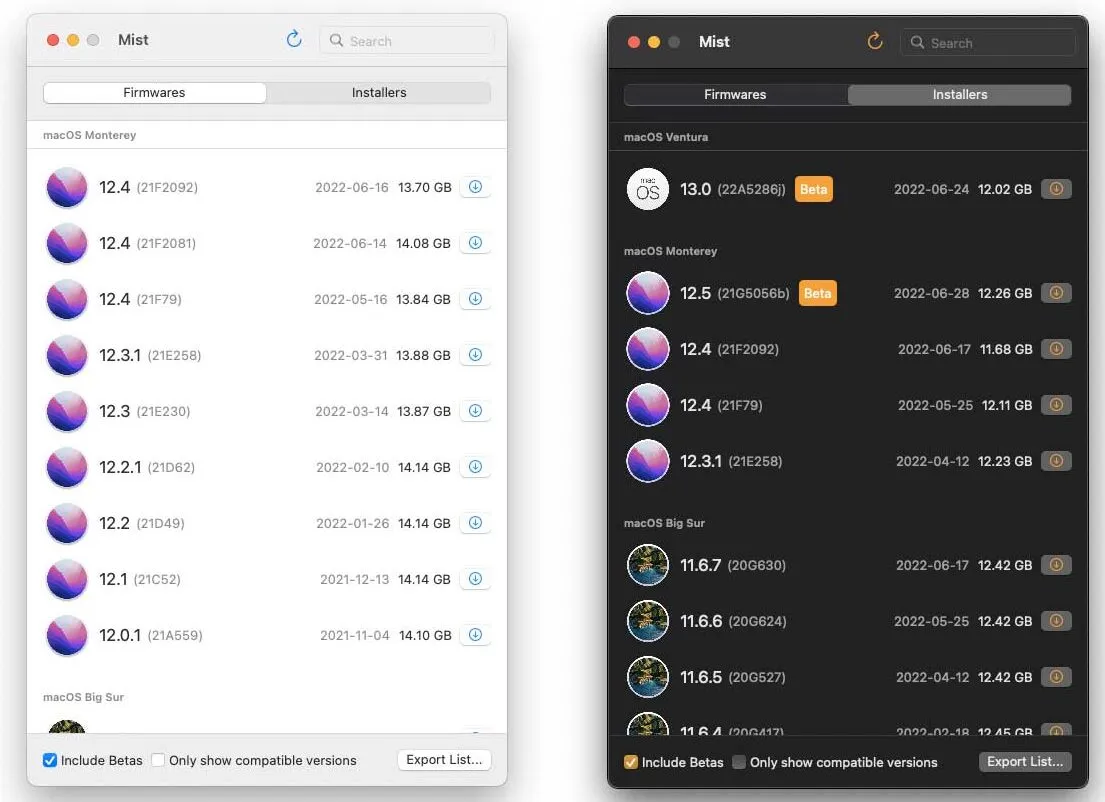Enable Only show compatible versions in the dark window

tap(739, 762)
